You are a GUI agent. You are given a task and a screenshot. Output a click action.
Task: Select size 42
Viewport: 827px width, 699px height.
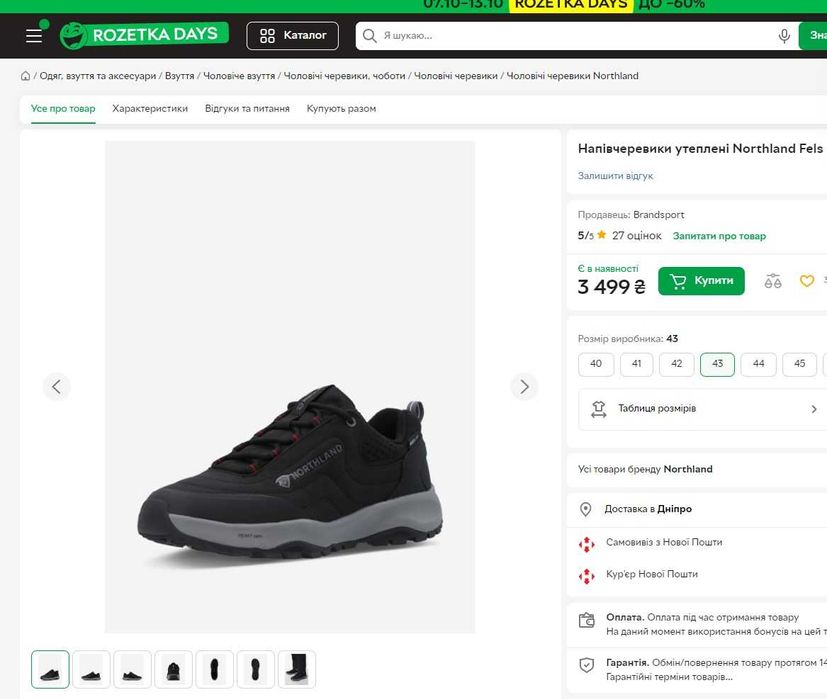click(677, 364)
